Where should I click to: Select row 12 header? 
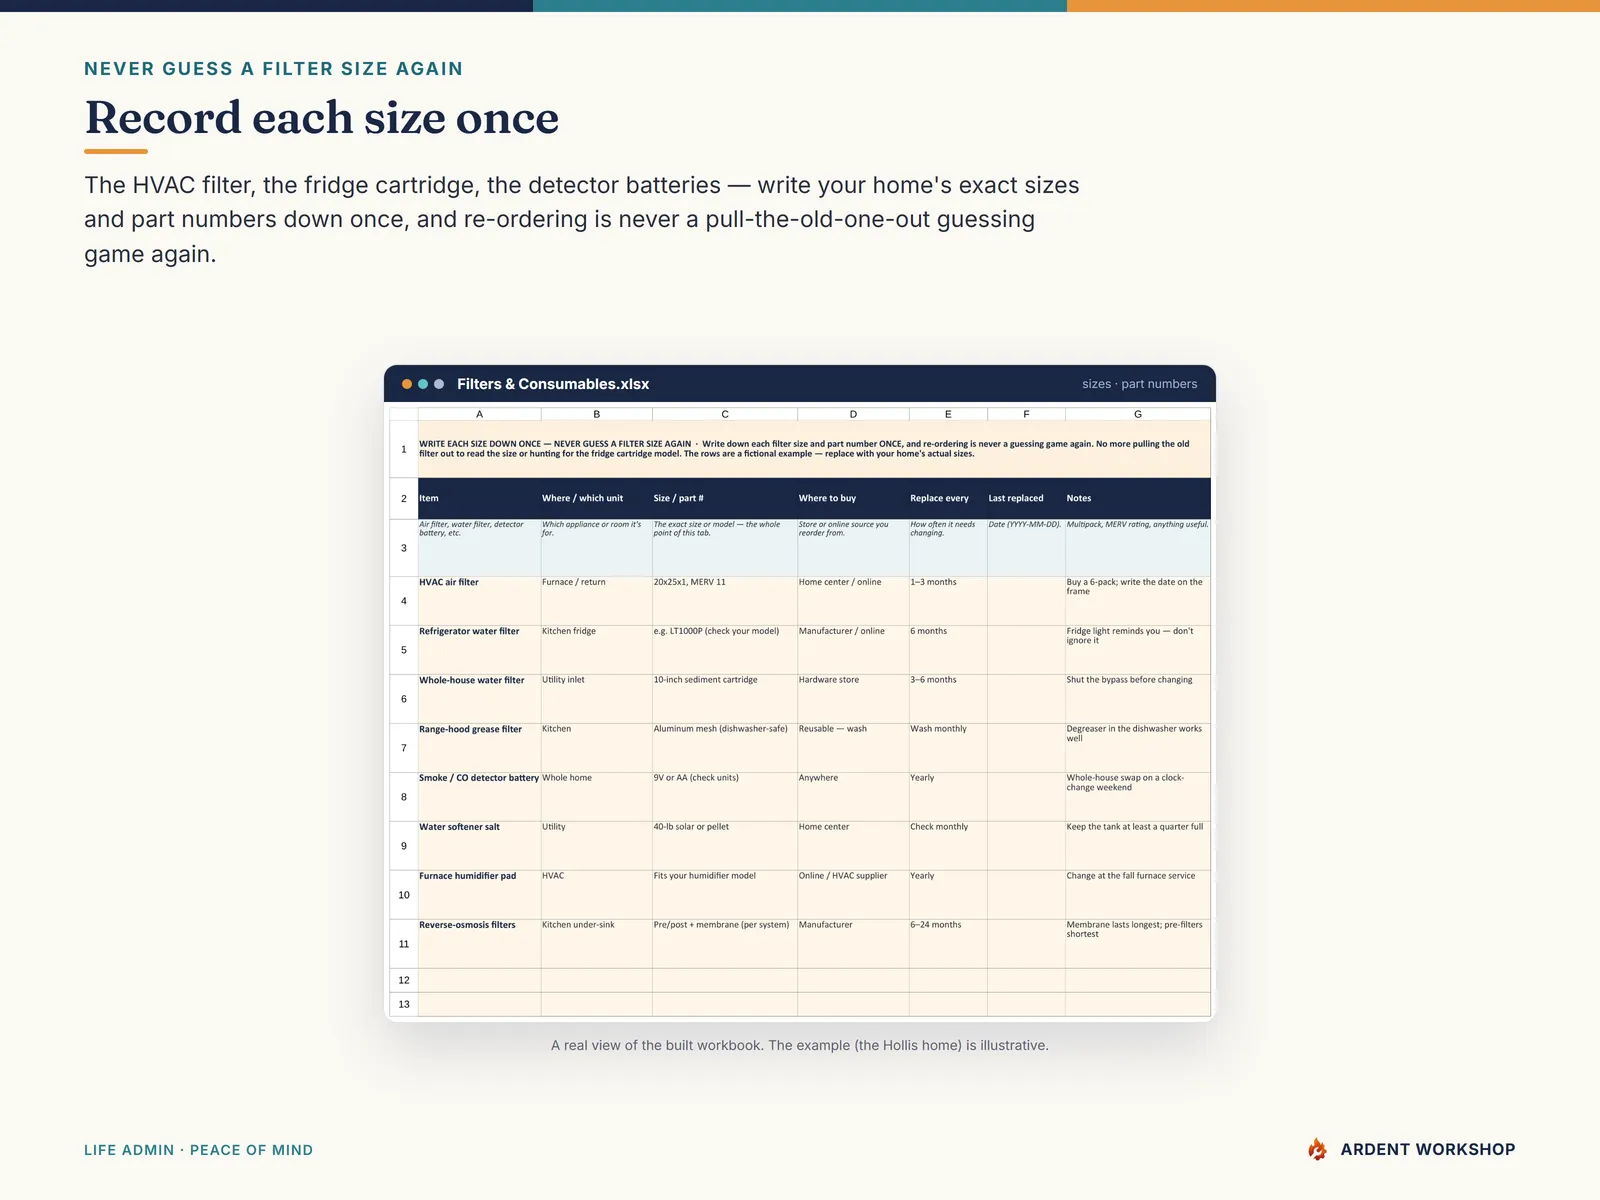(x=404, y=980)
